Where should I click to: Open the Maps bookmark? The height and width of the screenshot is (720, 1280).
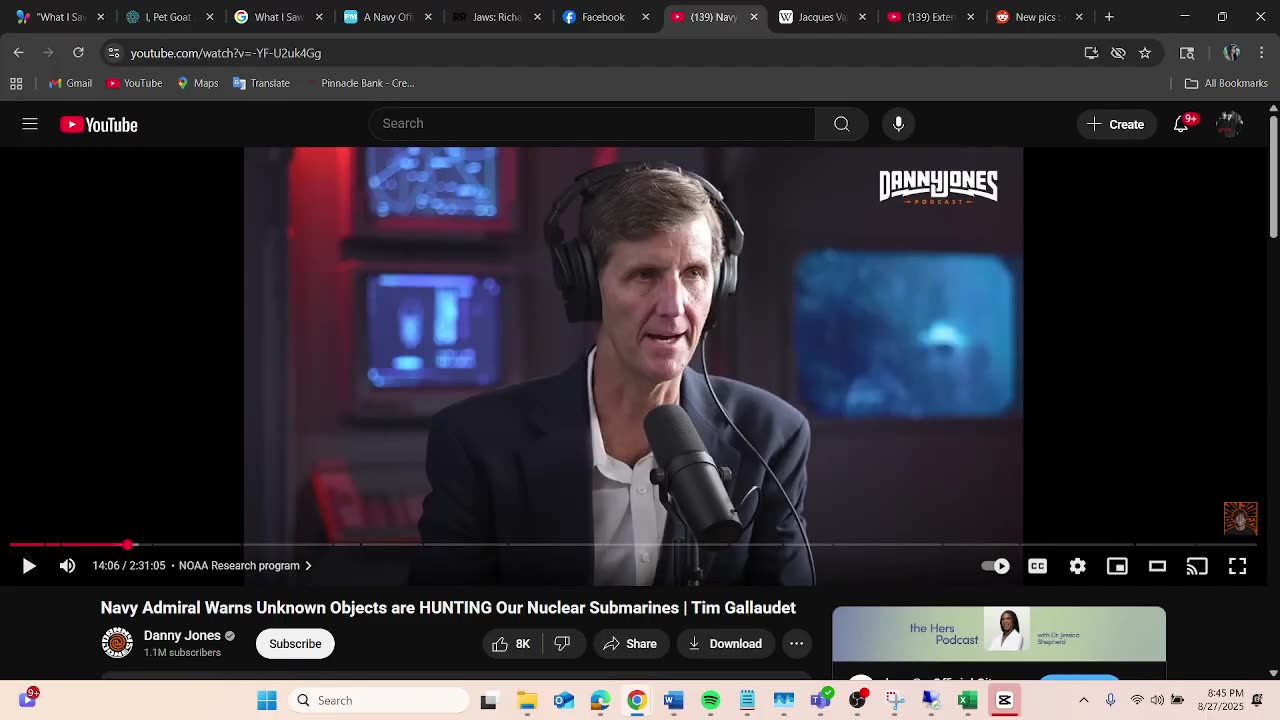tap(197, 83)
